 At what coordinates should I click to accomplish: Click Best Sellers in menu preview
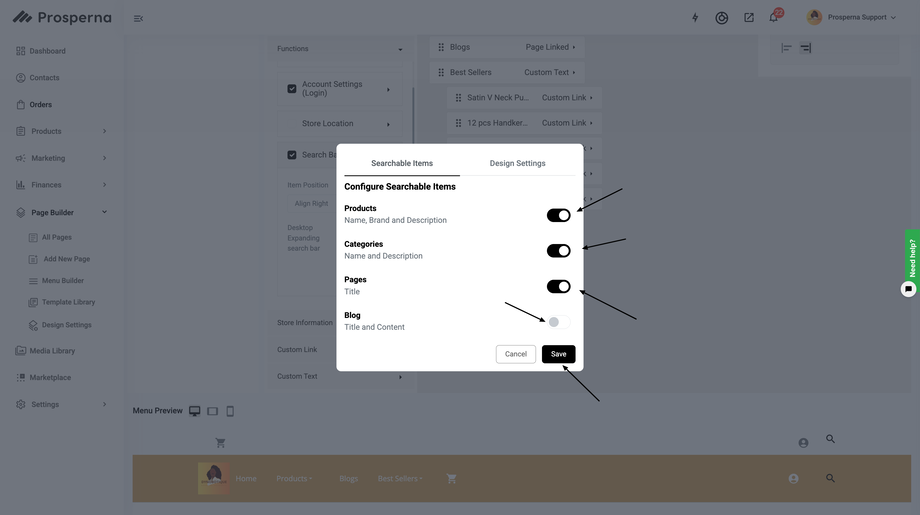coord(398,479)
